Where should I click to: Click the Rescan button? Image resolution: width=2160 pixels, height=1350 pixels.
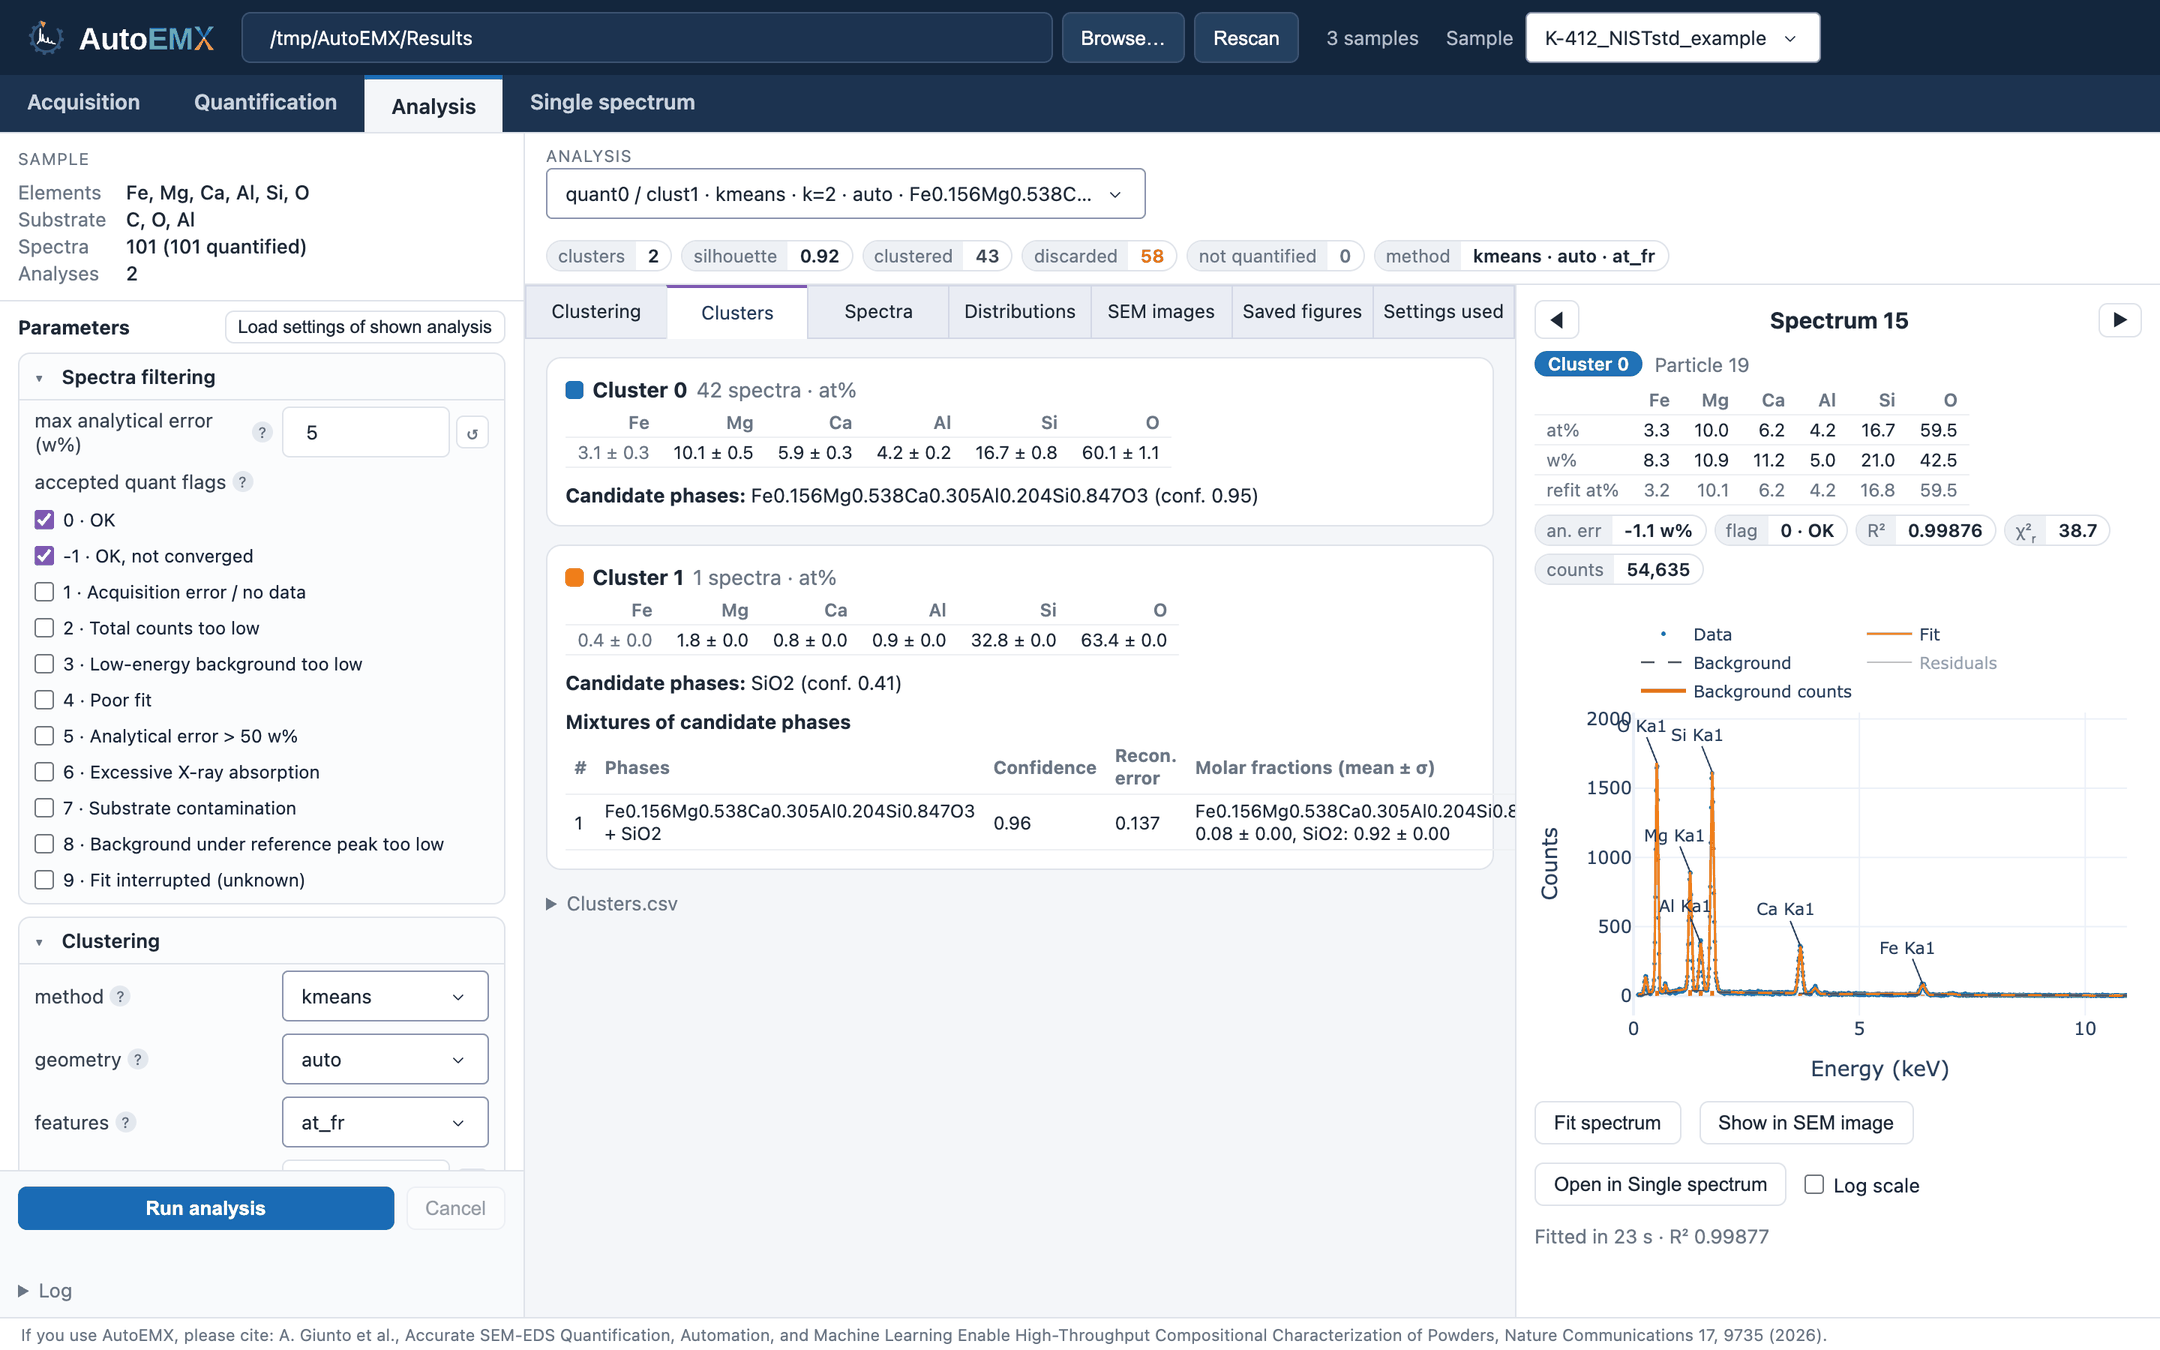tap(1246, 38)
